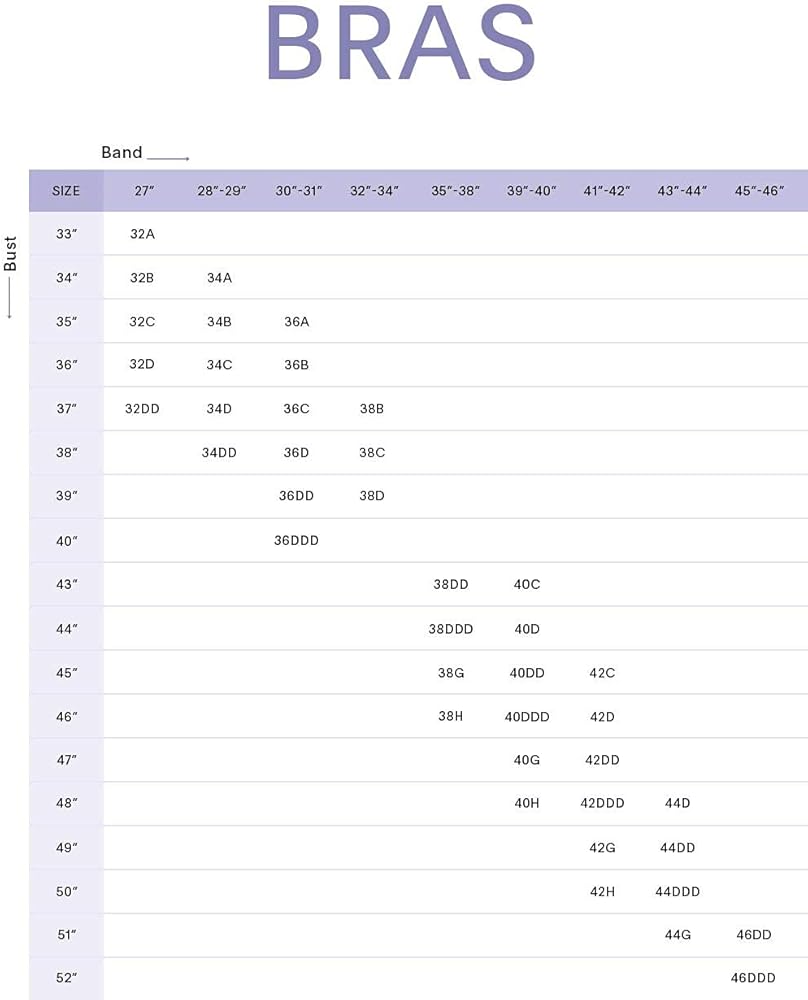The height and width of the screenshot is (1000, 808).
Task: Select the 27″ band column header
Action: 144,190
